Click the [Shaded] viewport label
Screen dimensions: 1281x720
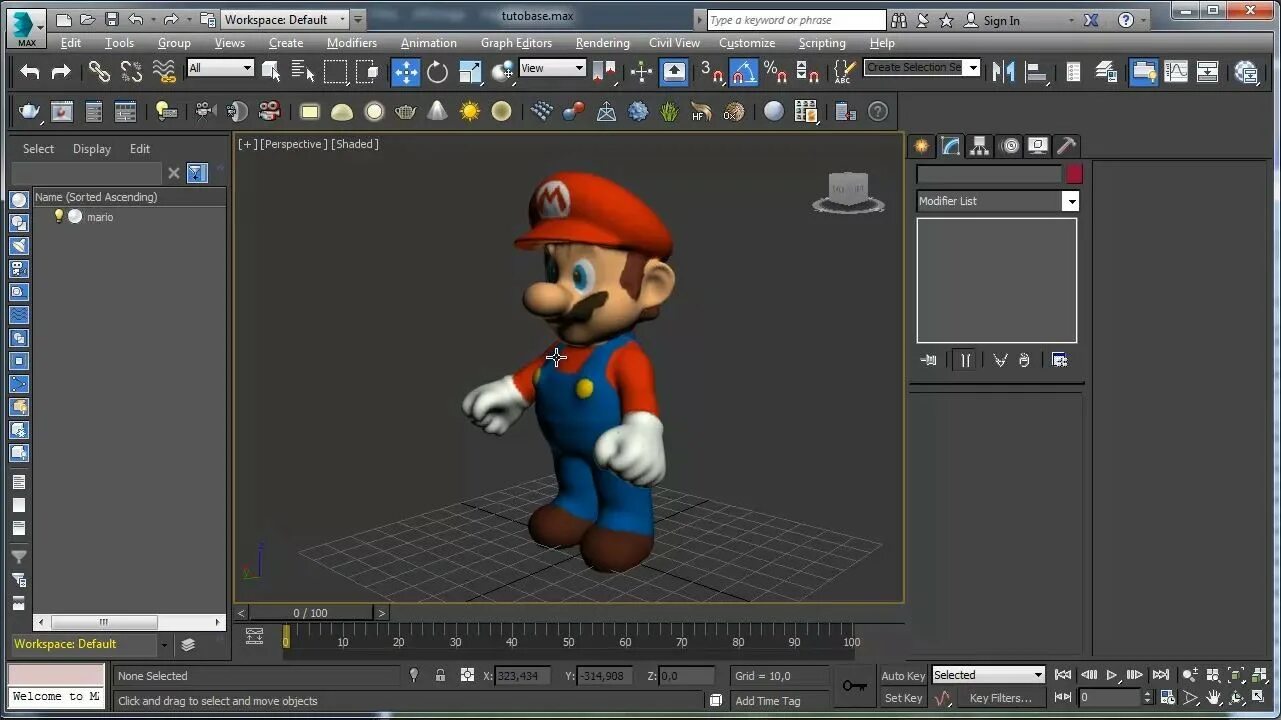coord(355,144)
